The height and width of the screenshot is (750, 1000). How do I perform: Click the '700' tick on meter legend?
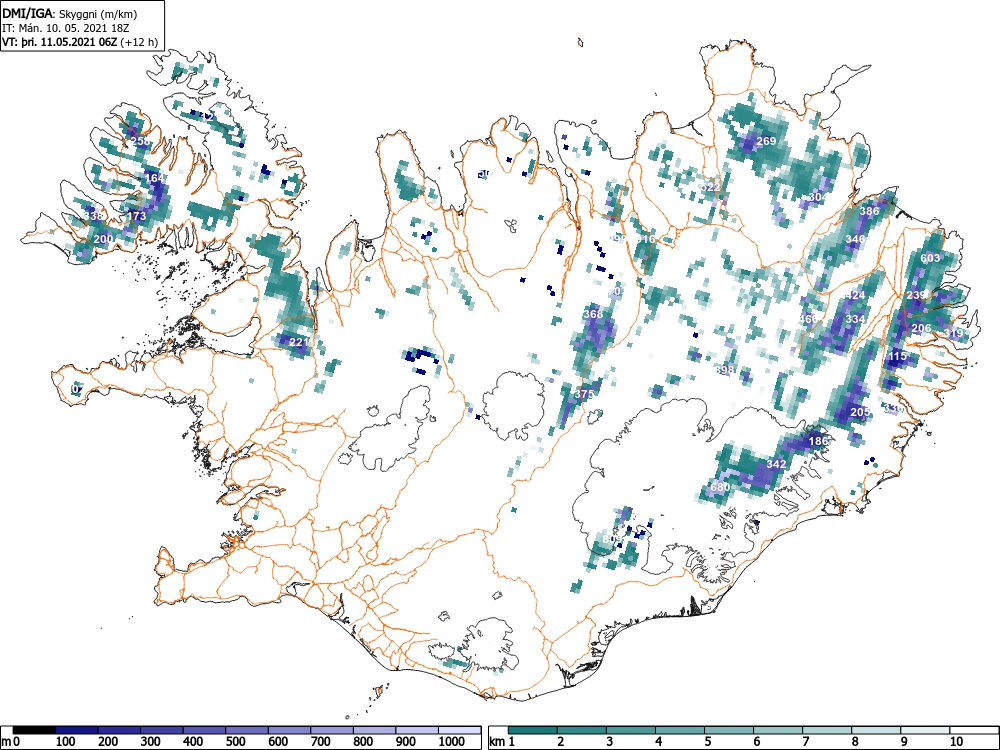(320, 742)
